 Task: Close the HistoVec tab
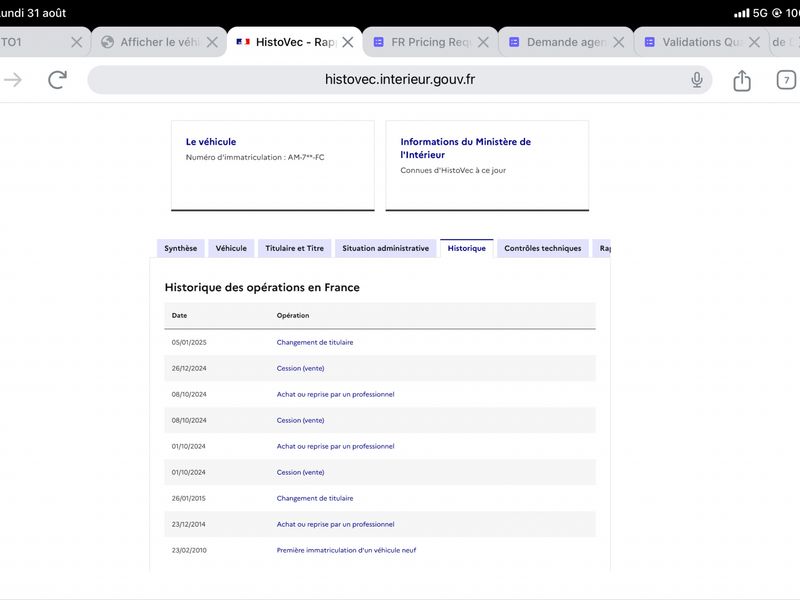[348, 42]
